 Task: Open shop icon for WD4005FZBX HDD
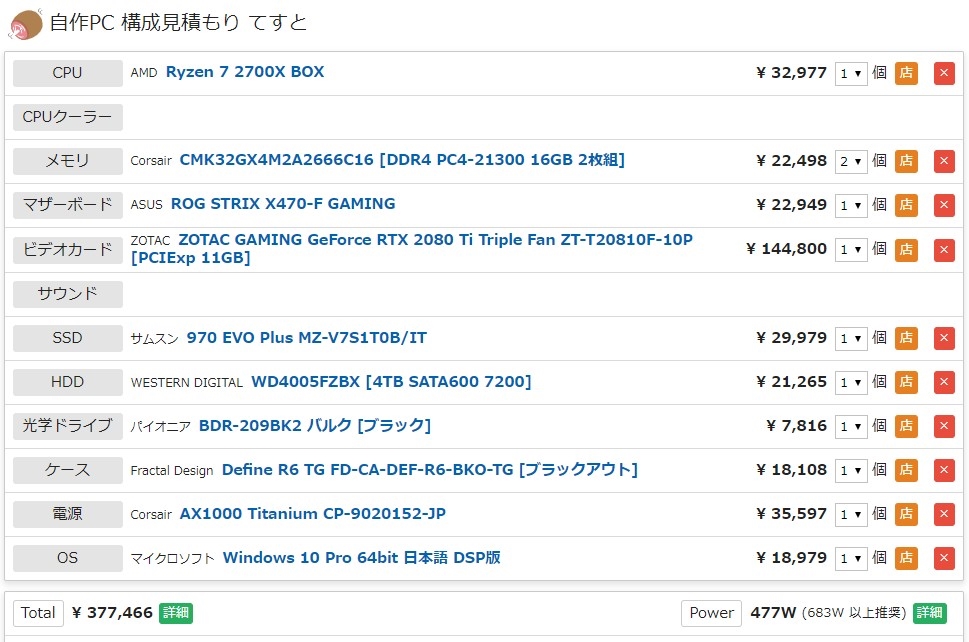pyautogui.click(x=906, y=382)
